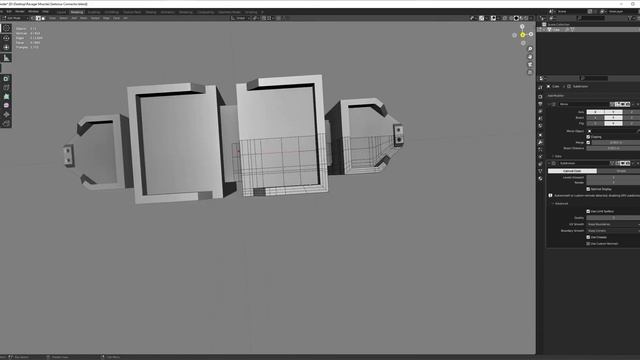640x360 pixels.
Task: Adjust the Mirror Merge distance field
Action: coord(616,142)
